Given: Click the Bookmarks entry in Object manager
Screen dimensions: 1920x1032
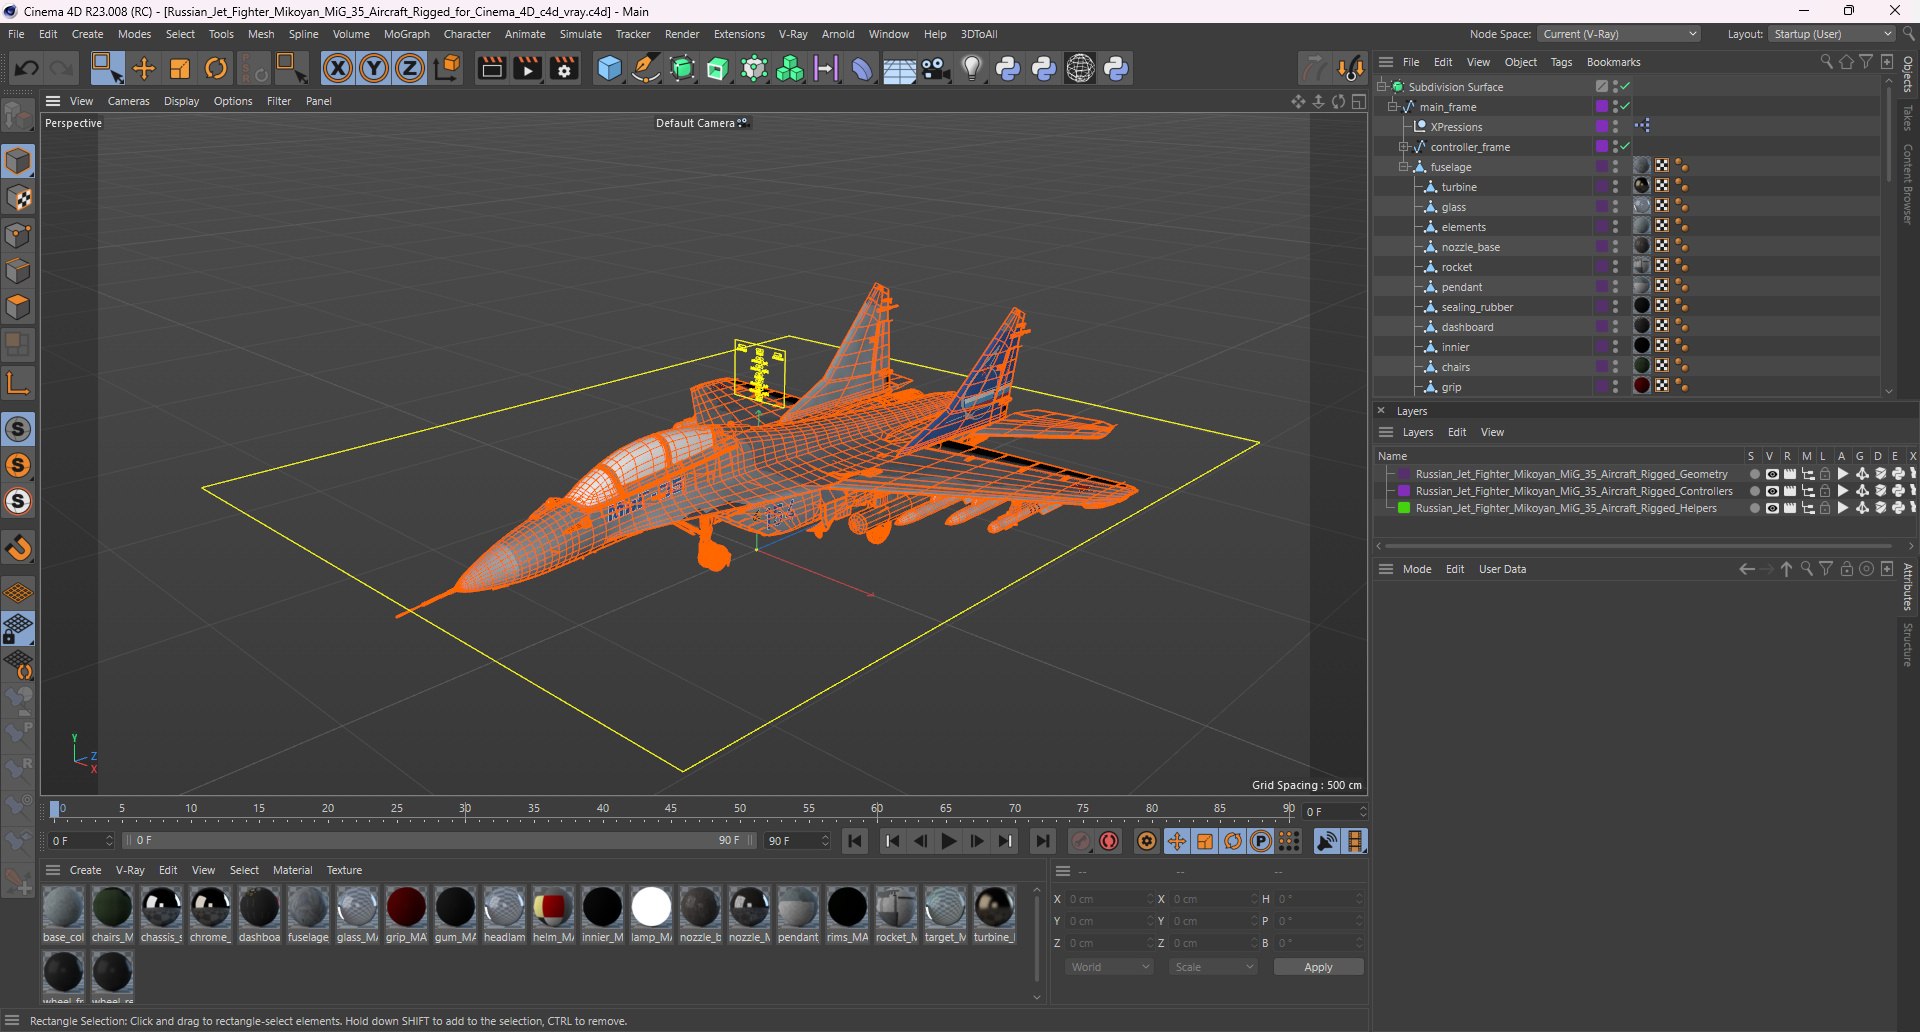Looking at the screenshot, I should tap(1613, 62).
